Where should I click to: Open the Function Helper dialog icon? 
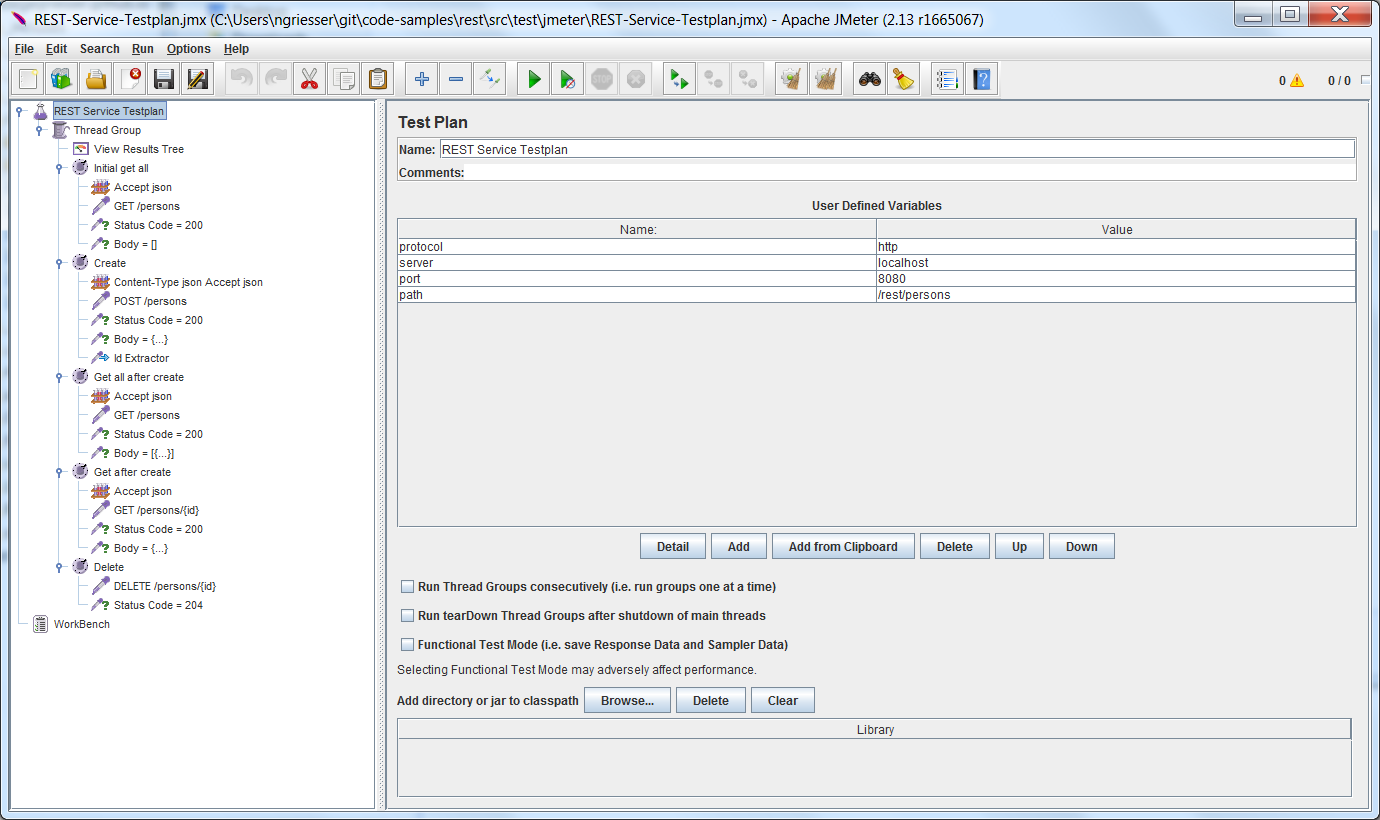click(x=948, y=79)
